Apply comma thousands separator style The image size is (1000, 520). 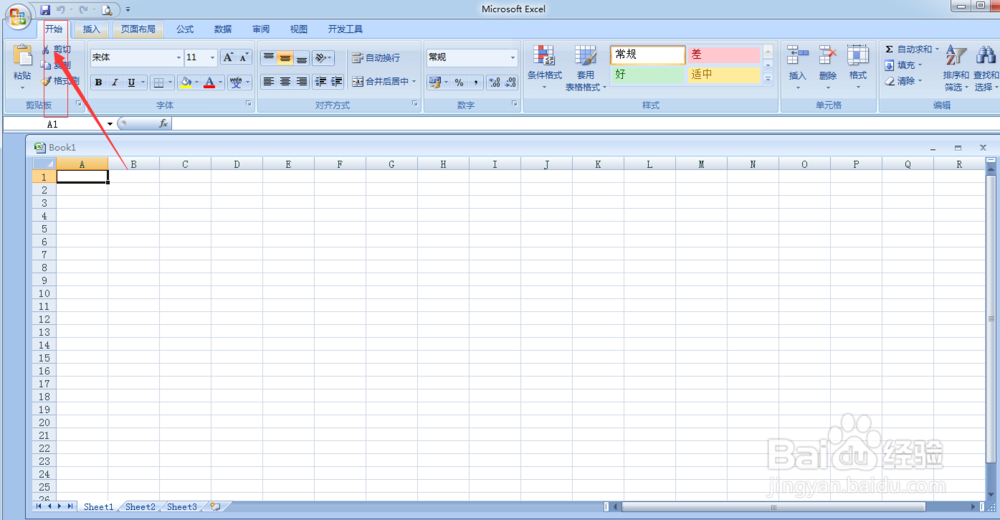click(x=476, y=82)
